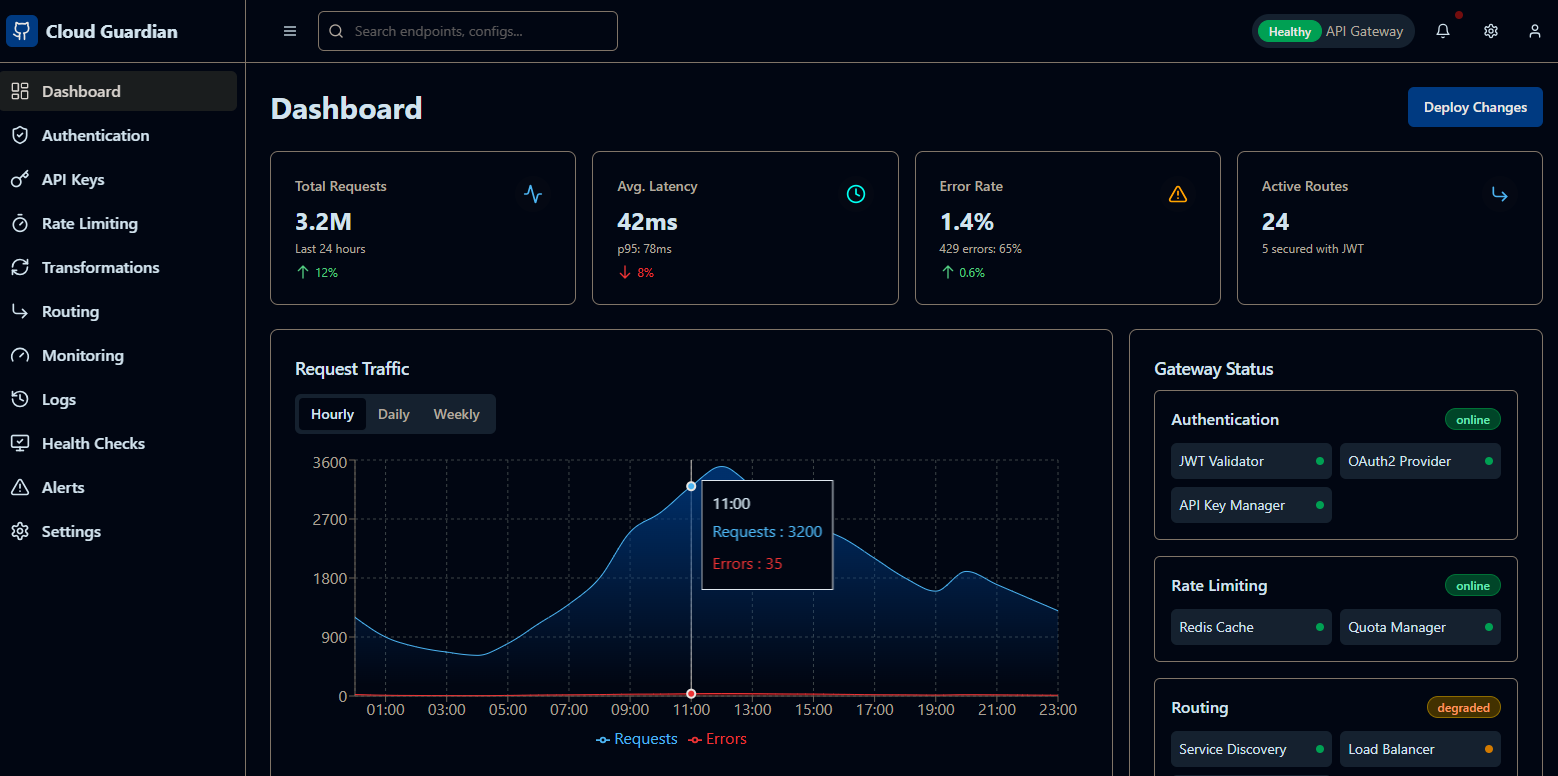
Task: Click the activity pulse icon on Total Requests
Action: coord(533,194)
